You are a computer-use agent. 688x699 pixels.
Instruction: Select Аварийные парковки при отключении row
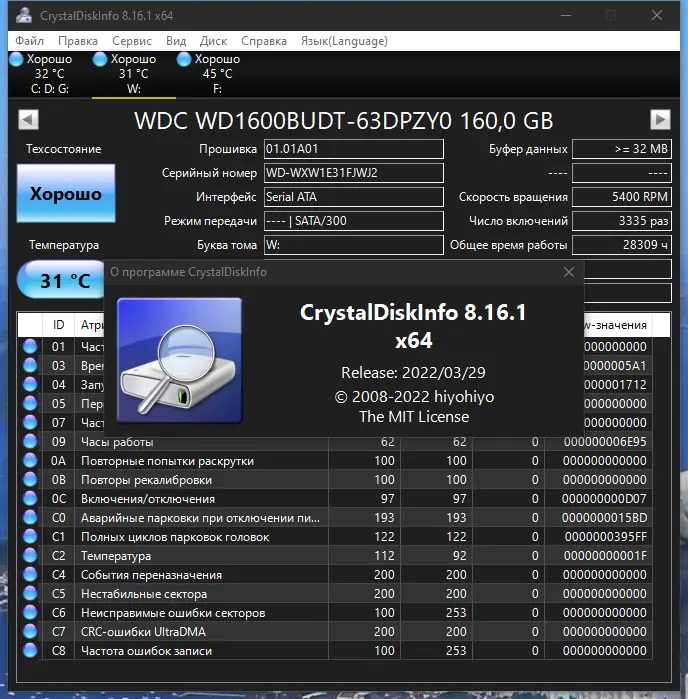tap(335, 518)
